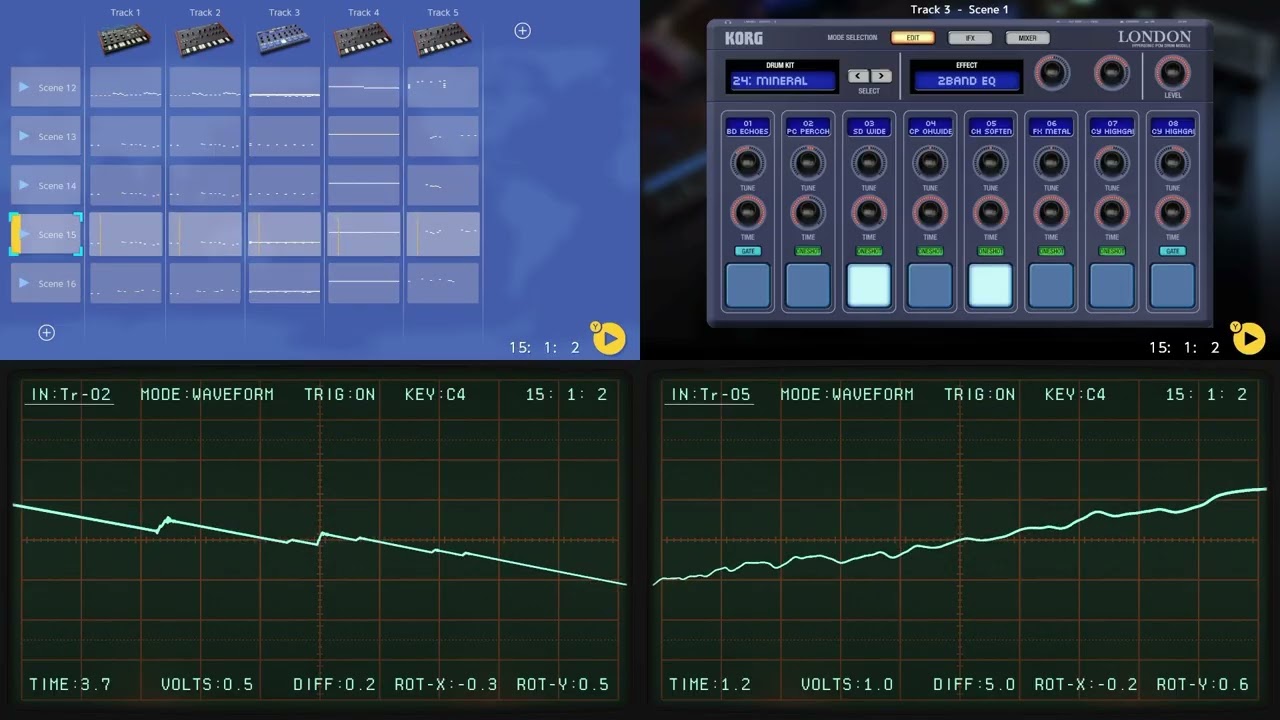Switch to MIXER mode

1028,38
